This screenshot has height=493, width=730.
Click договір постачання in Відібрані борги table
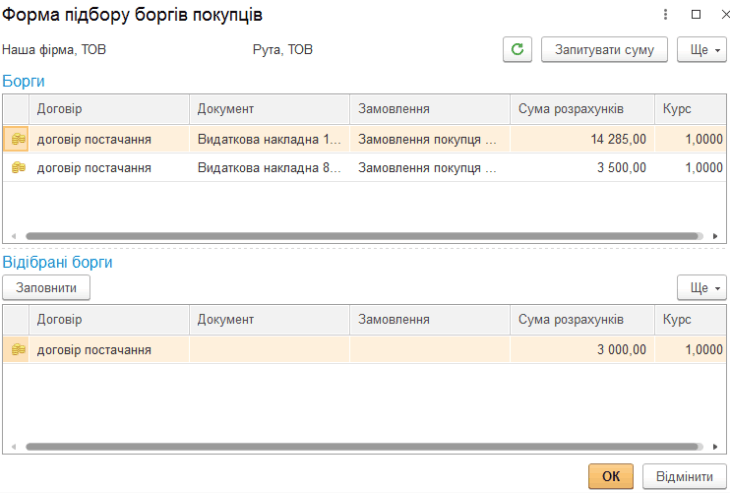94,350
